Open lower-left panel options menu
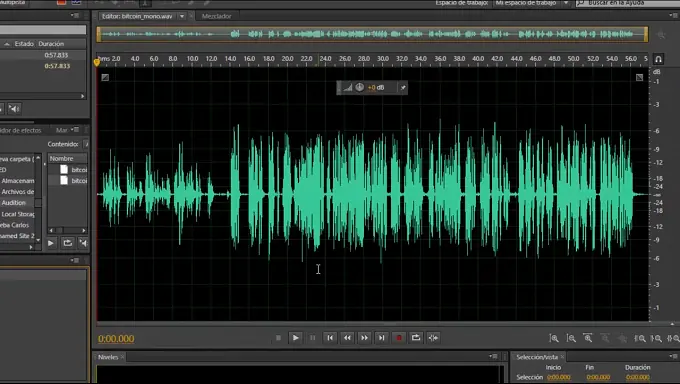Image resolution: width=680 pixels, height=384 pixels. (x=75, y=260)
